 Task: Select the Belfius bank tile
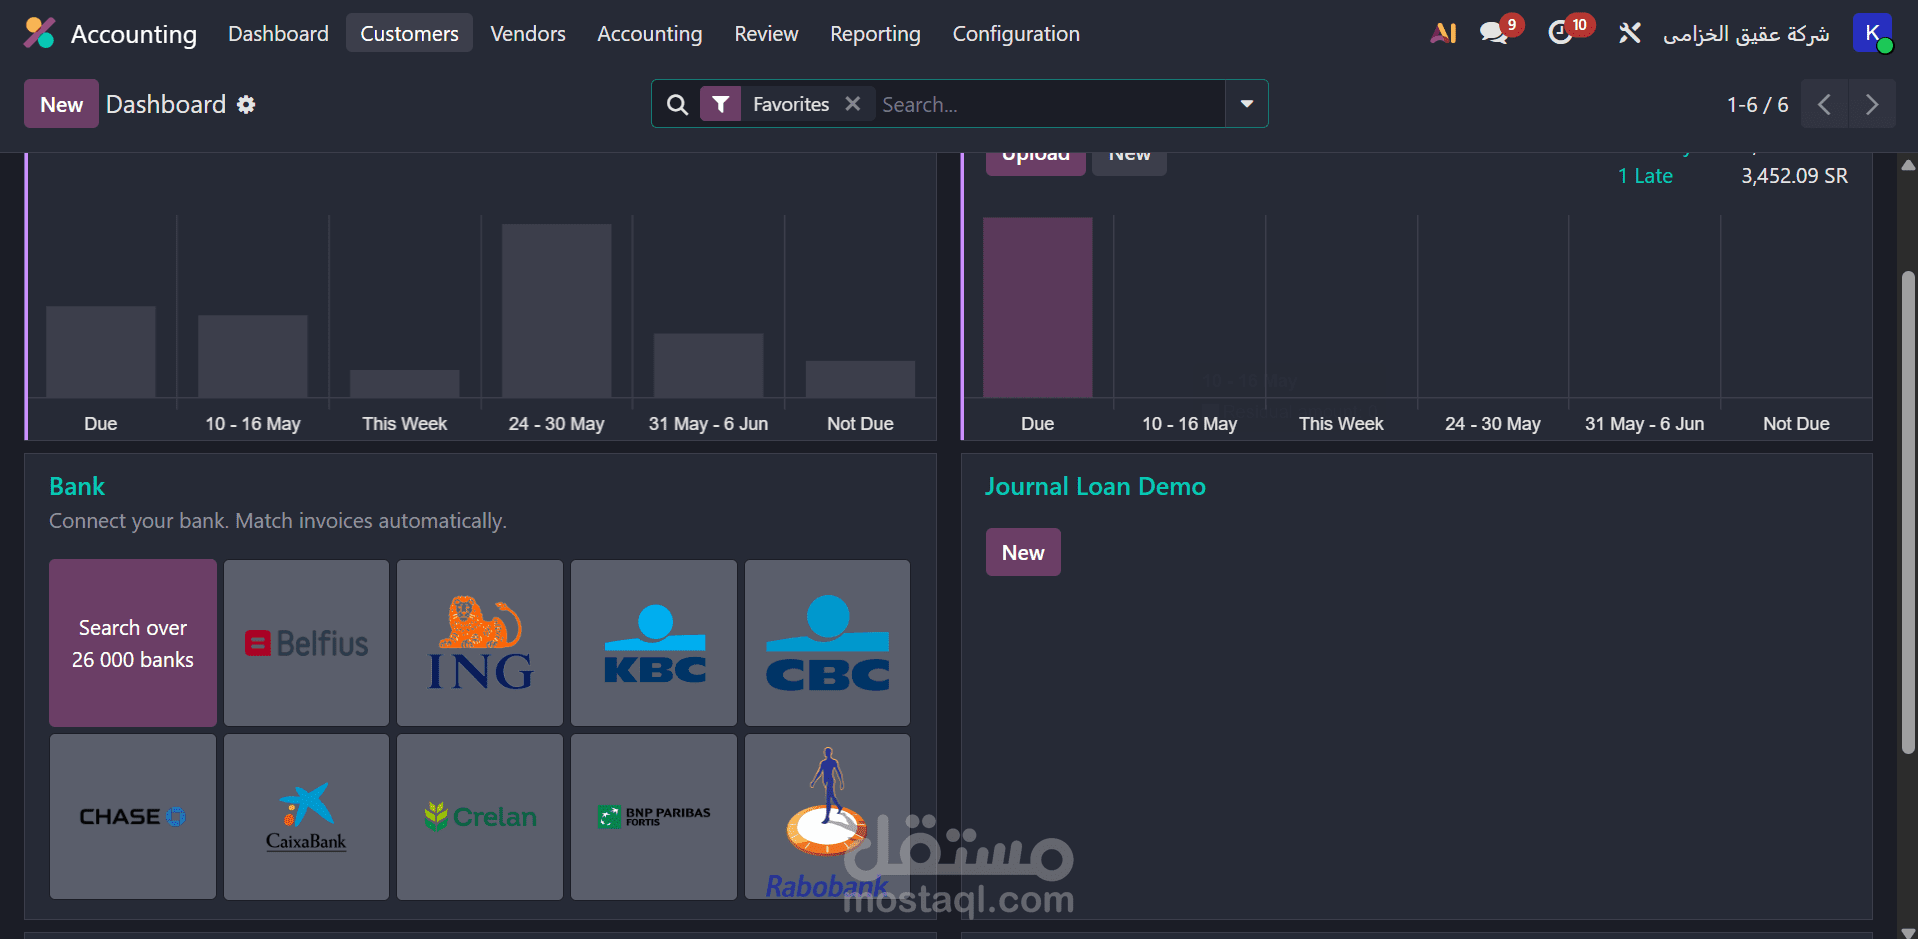tap(306, 643)
